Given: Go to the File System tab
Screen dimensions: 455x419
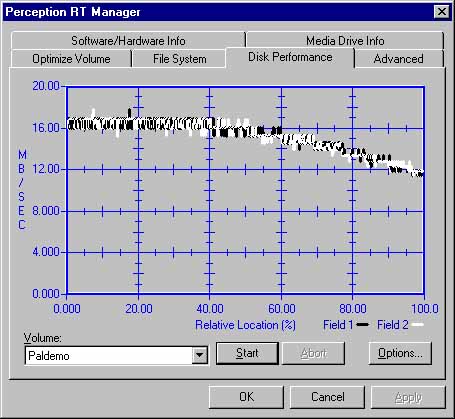Looking at the screenshot, I should tap(179, 59).
